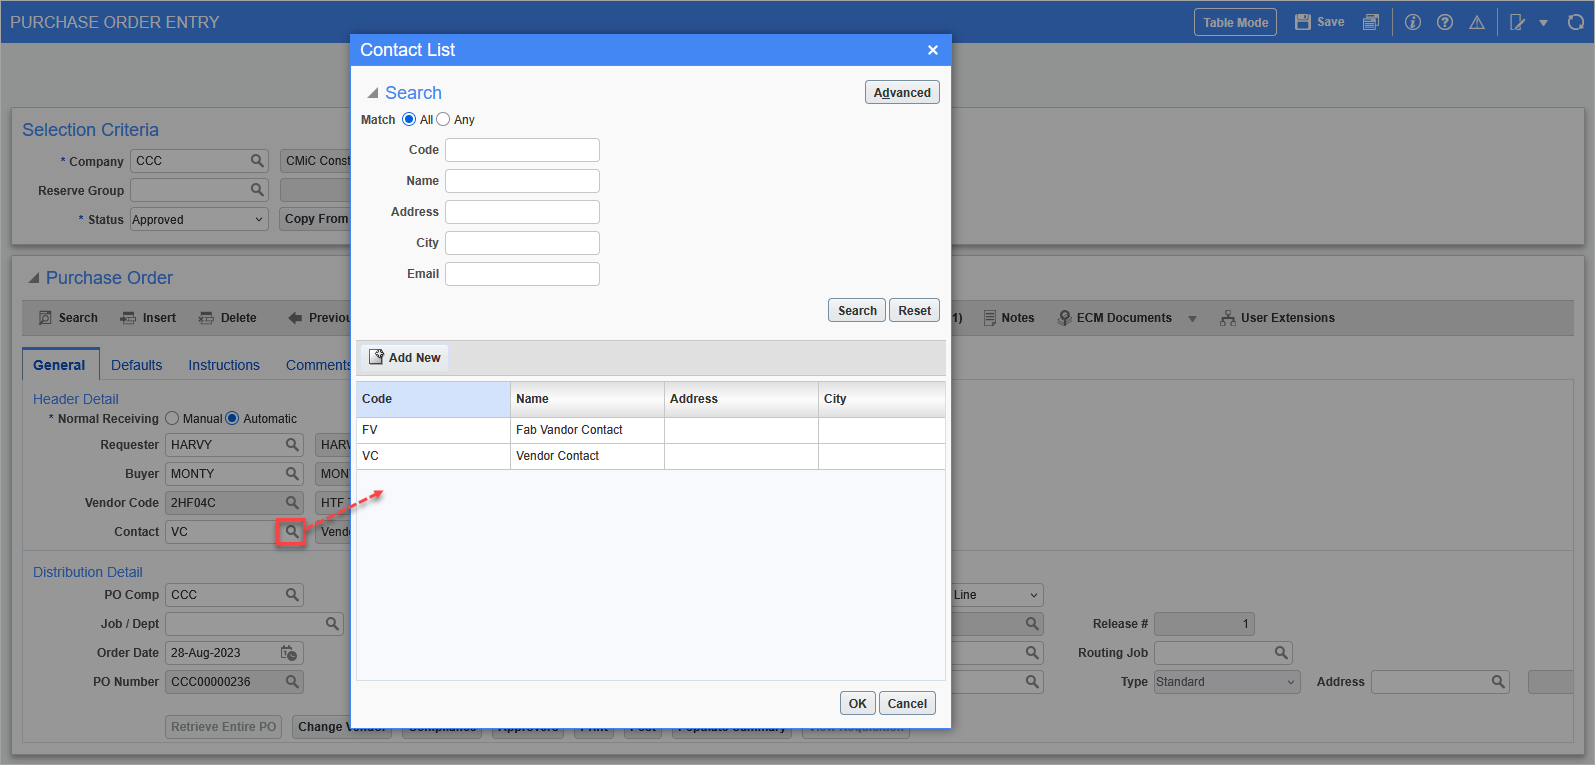Screen dimensions: 1595x765
Task: Collapse the Search section triangle
Action: click(x=373, y=93)
